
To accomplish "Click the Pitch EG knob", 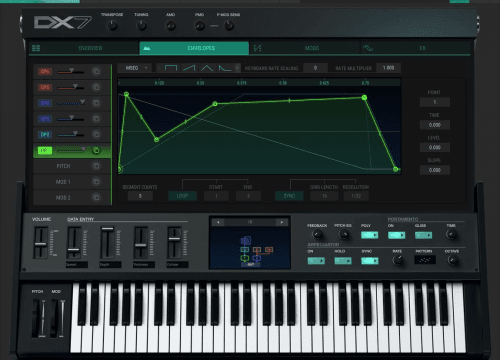I will [x=343, y=234].
